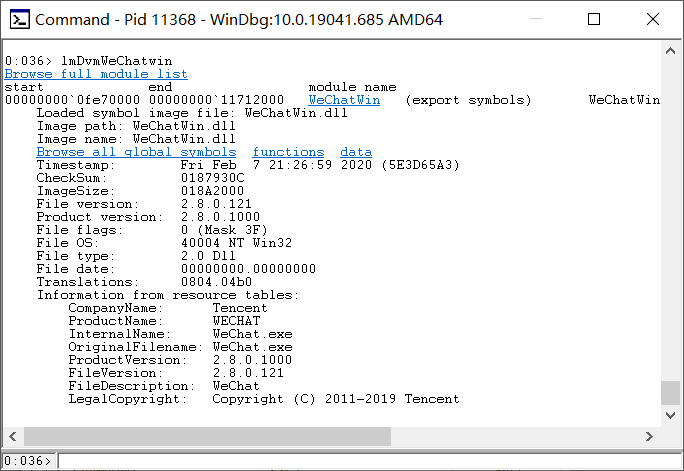Minimize the Command window
This screenshot has width=684, height=471.
[536, 19]
